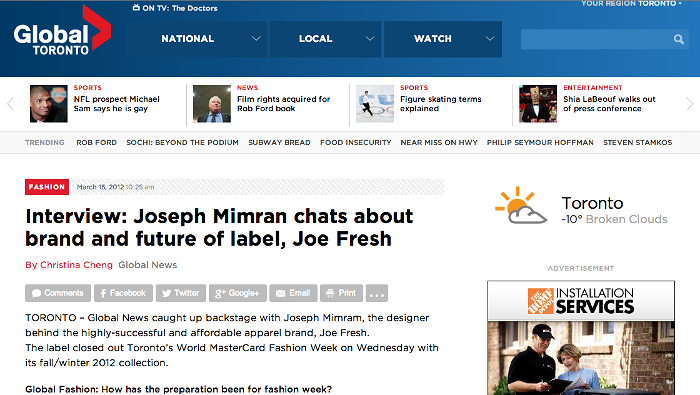Viewport: 700px width, 395px height.
Task: Click the Global News byline text
Action: pos(148,265)
